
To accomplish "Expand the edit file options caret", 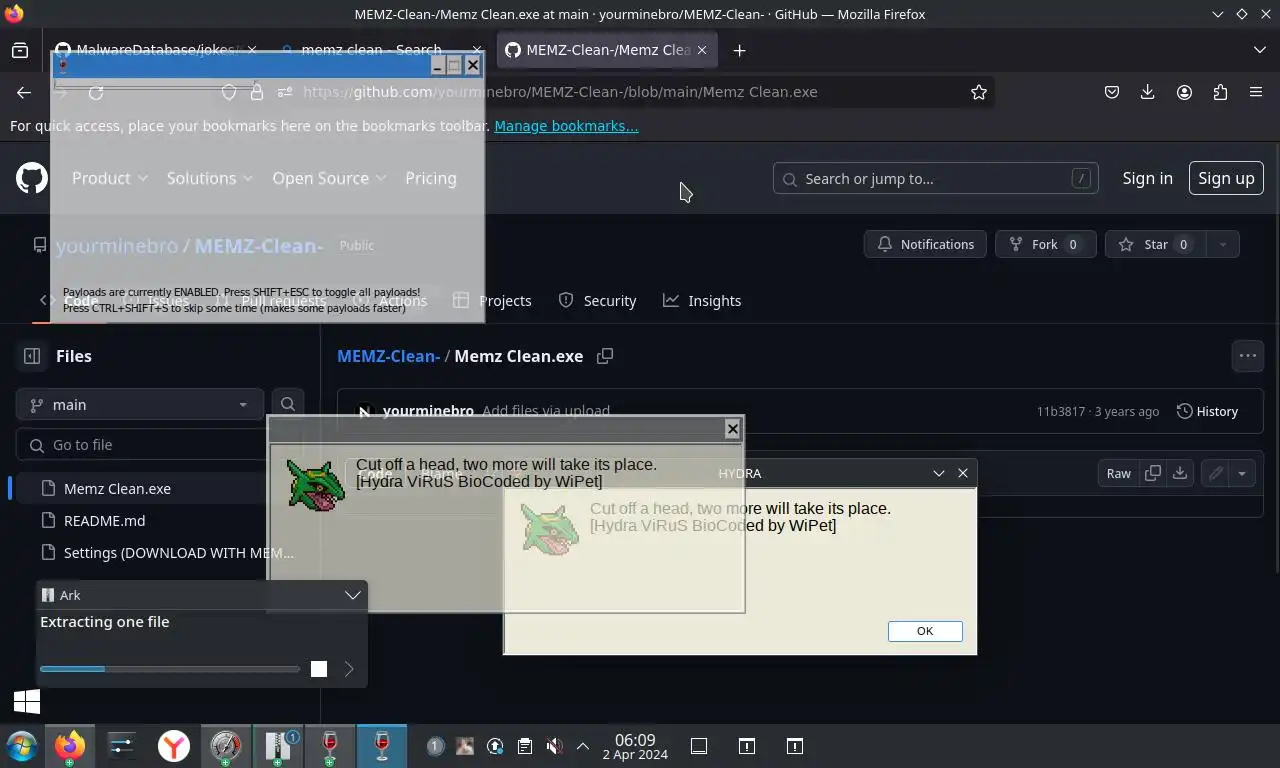I will tap(1241, 473).
